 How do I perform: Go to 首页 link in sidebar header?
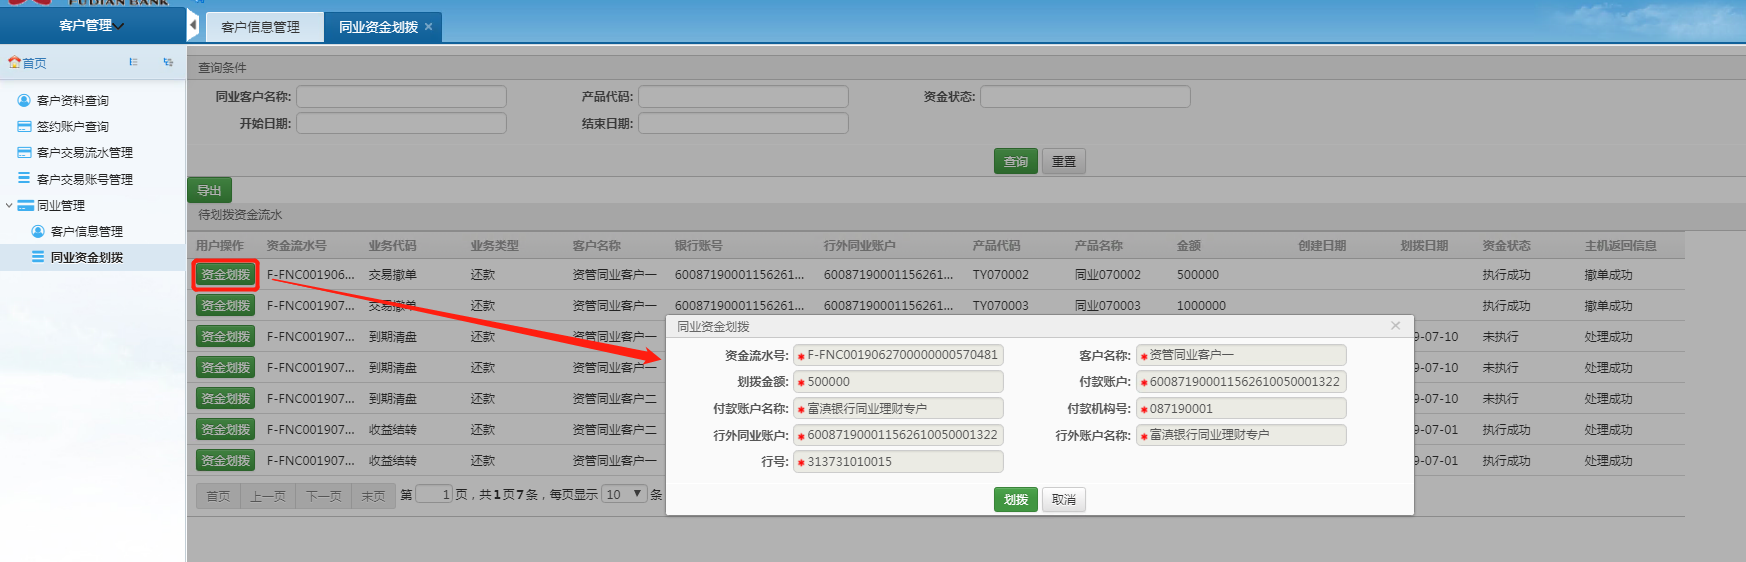click(34, 63)
